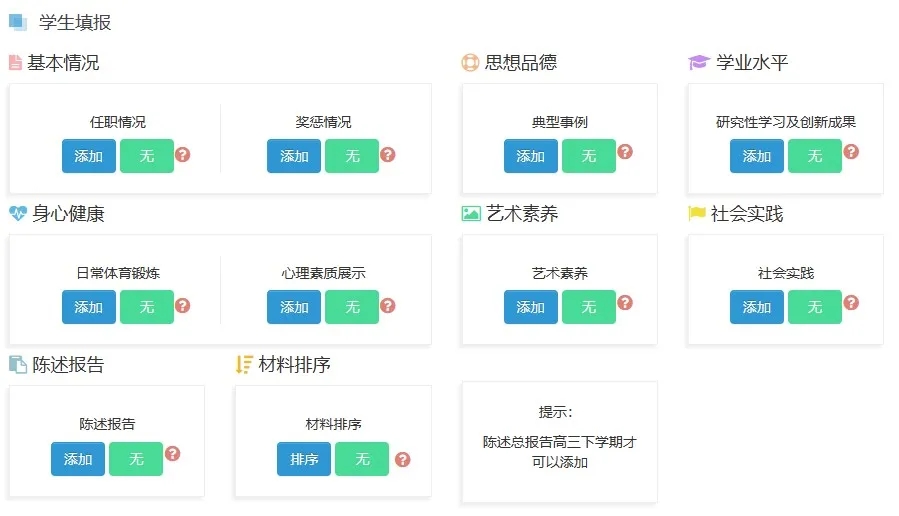Add a new 任职情况 entry
Image resolution: width=899 pixels, height=516 pixels.
click(88, 156)
